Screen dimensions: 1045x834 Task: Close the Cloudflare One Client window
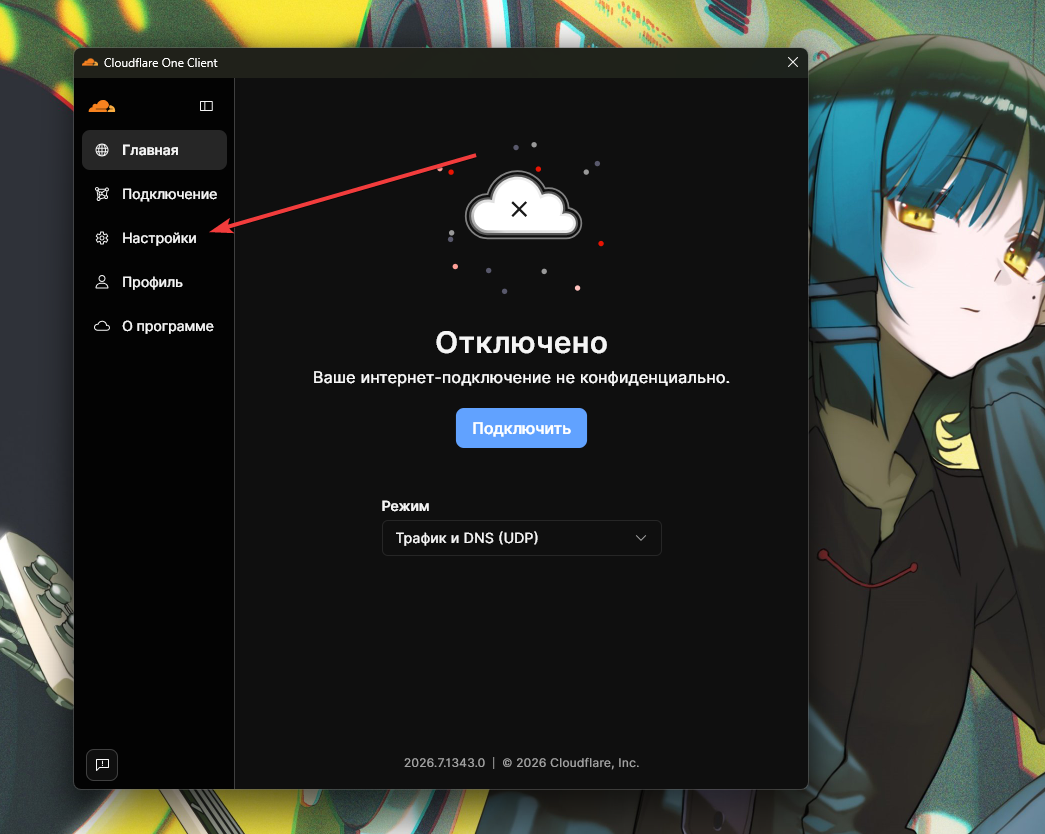click(792, 62)
